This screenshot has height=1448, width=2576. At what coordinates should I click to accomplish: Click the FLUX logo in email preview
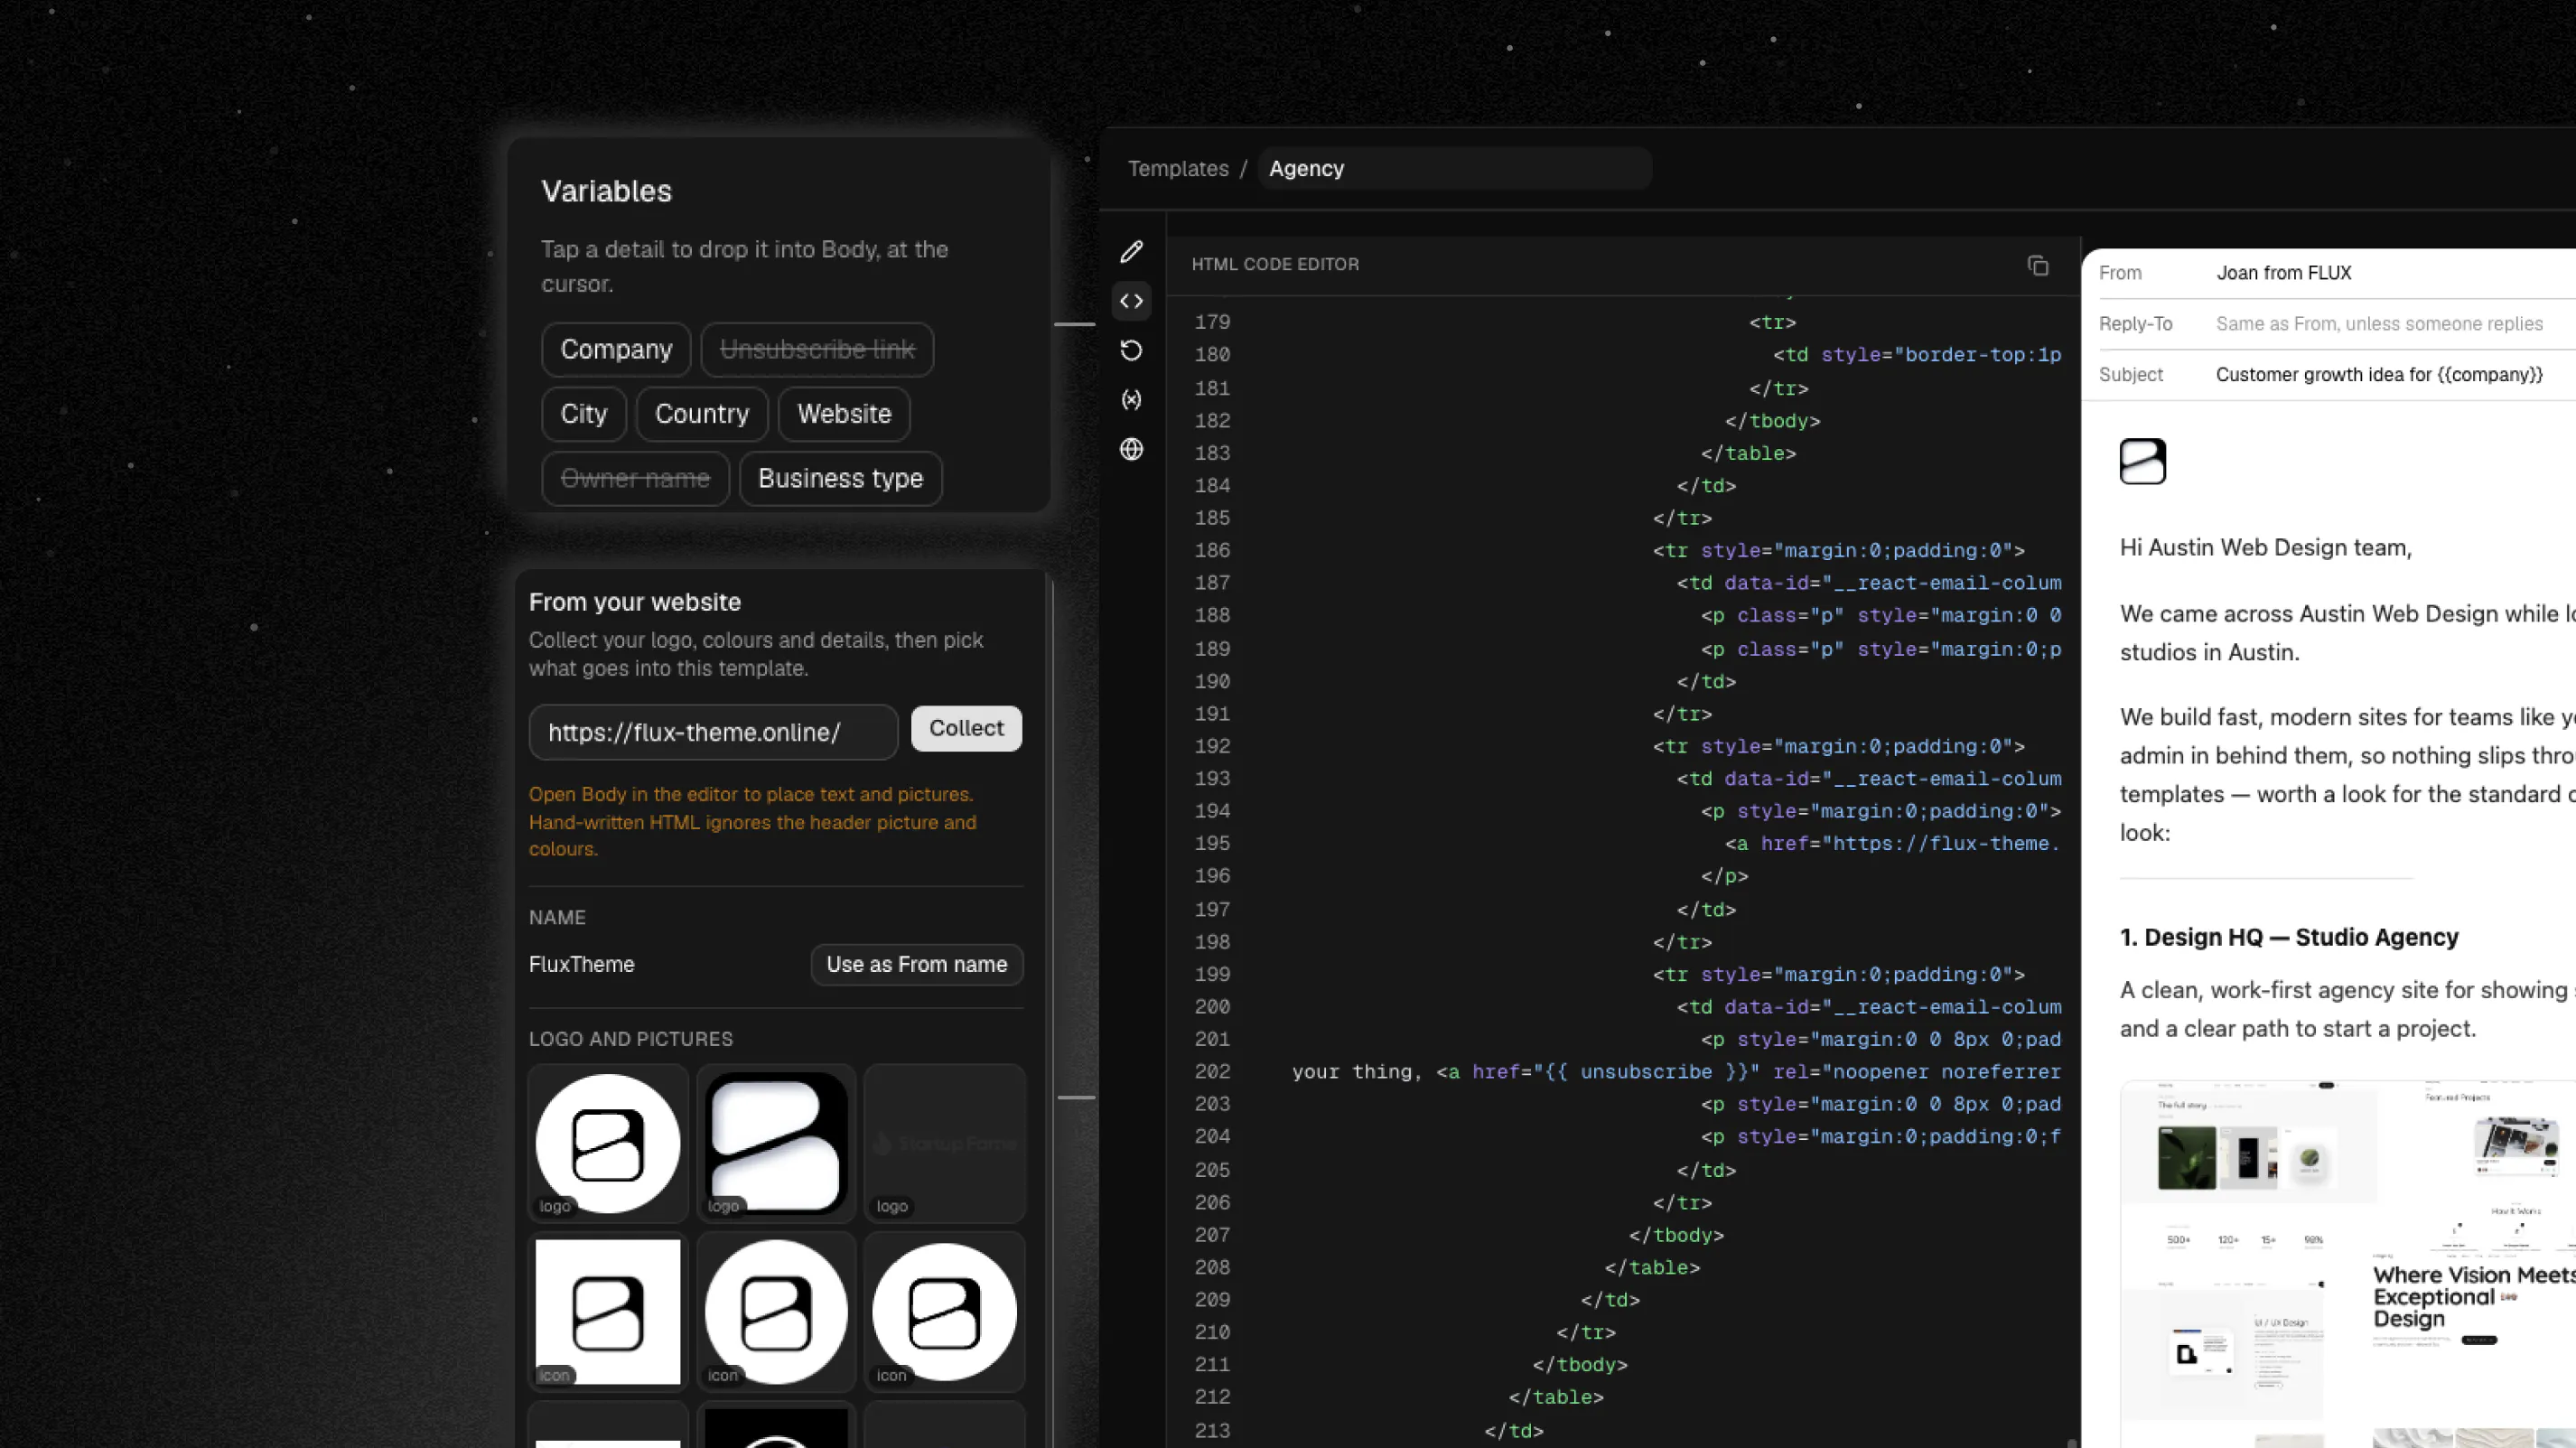pos(2142,461)
